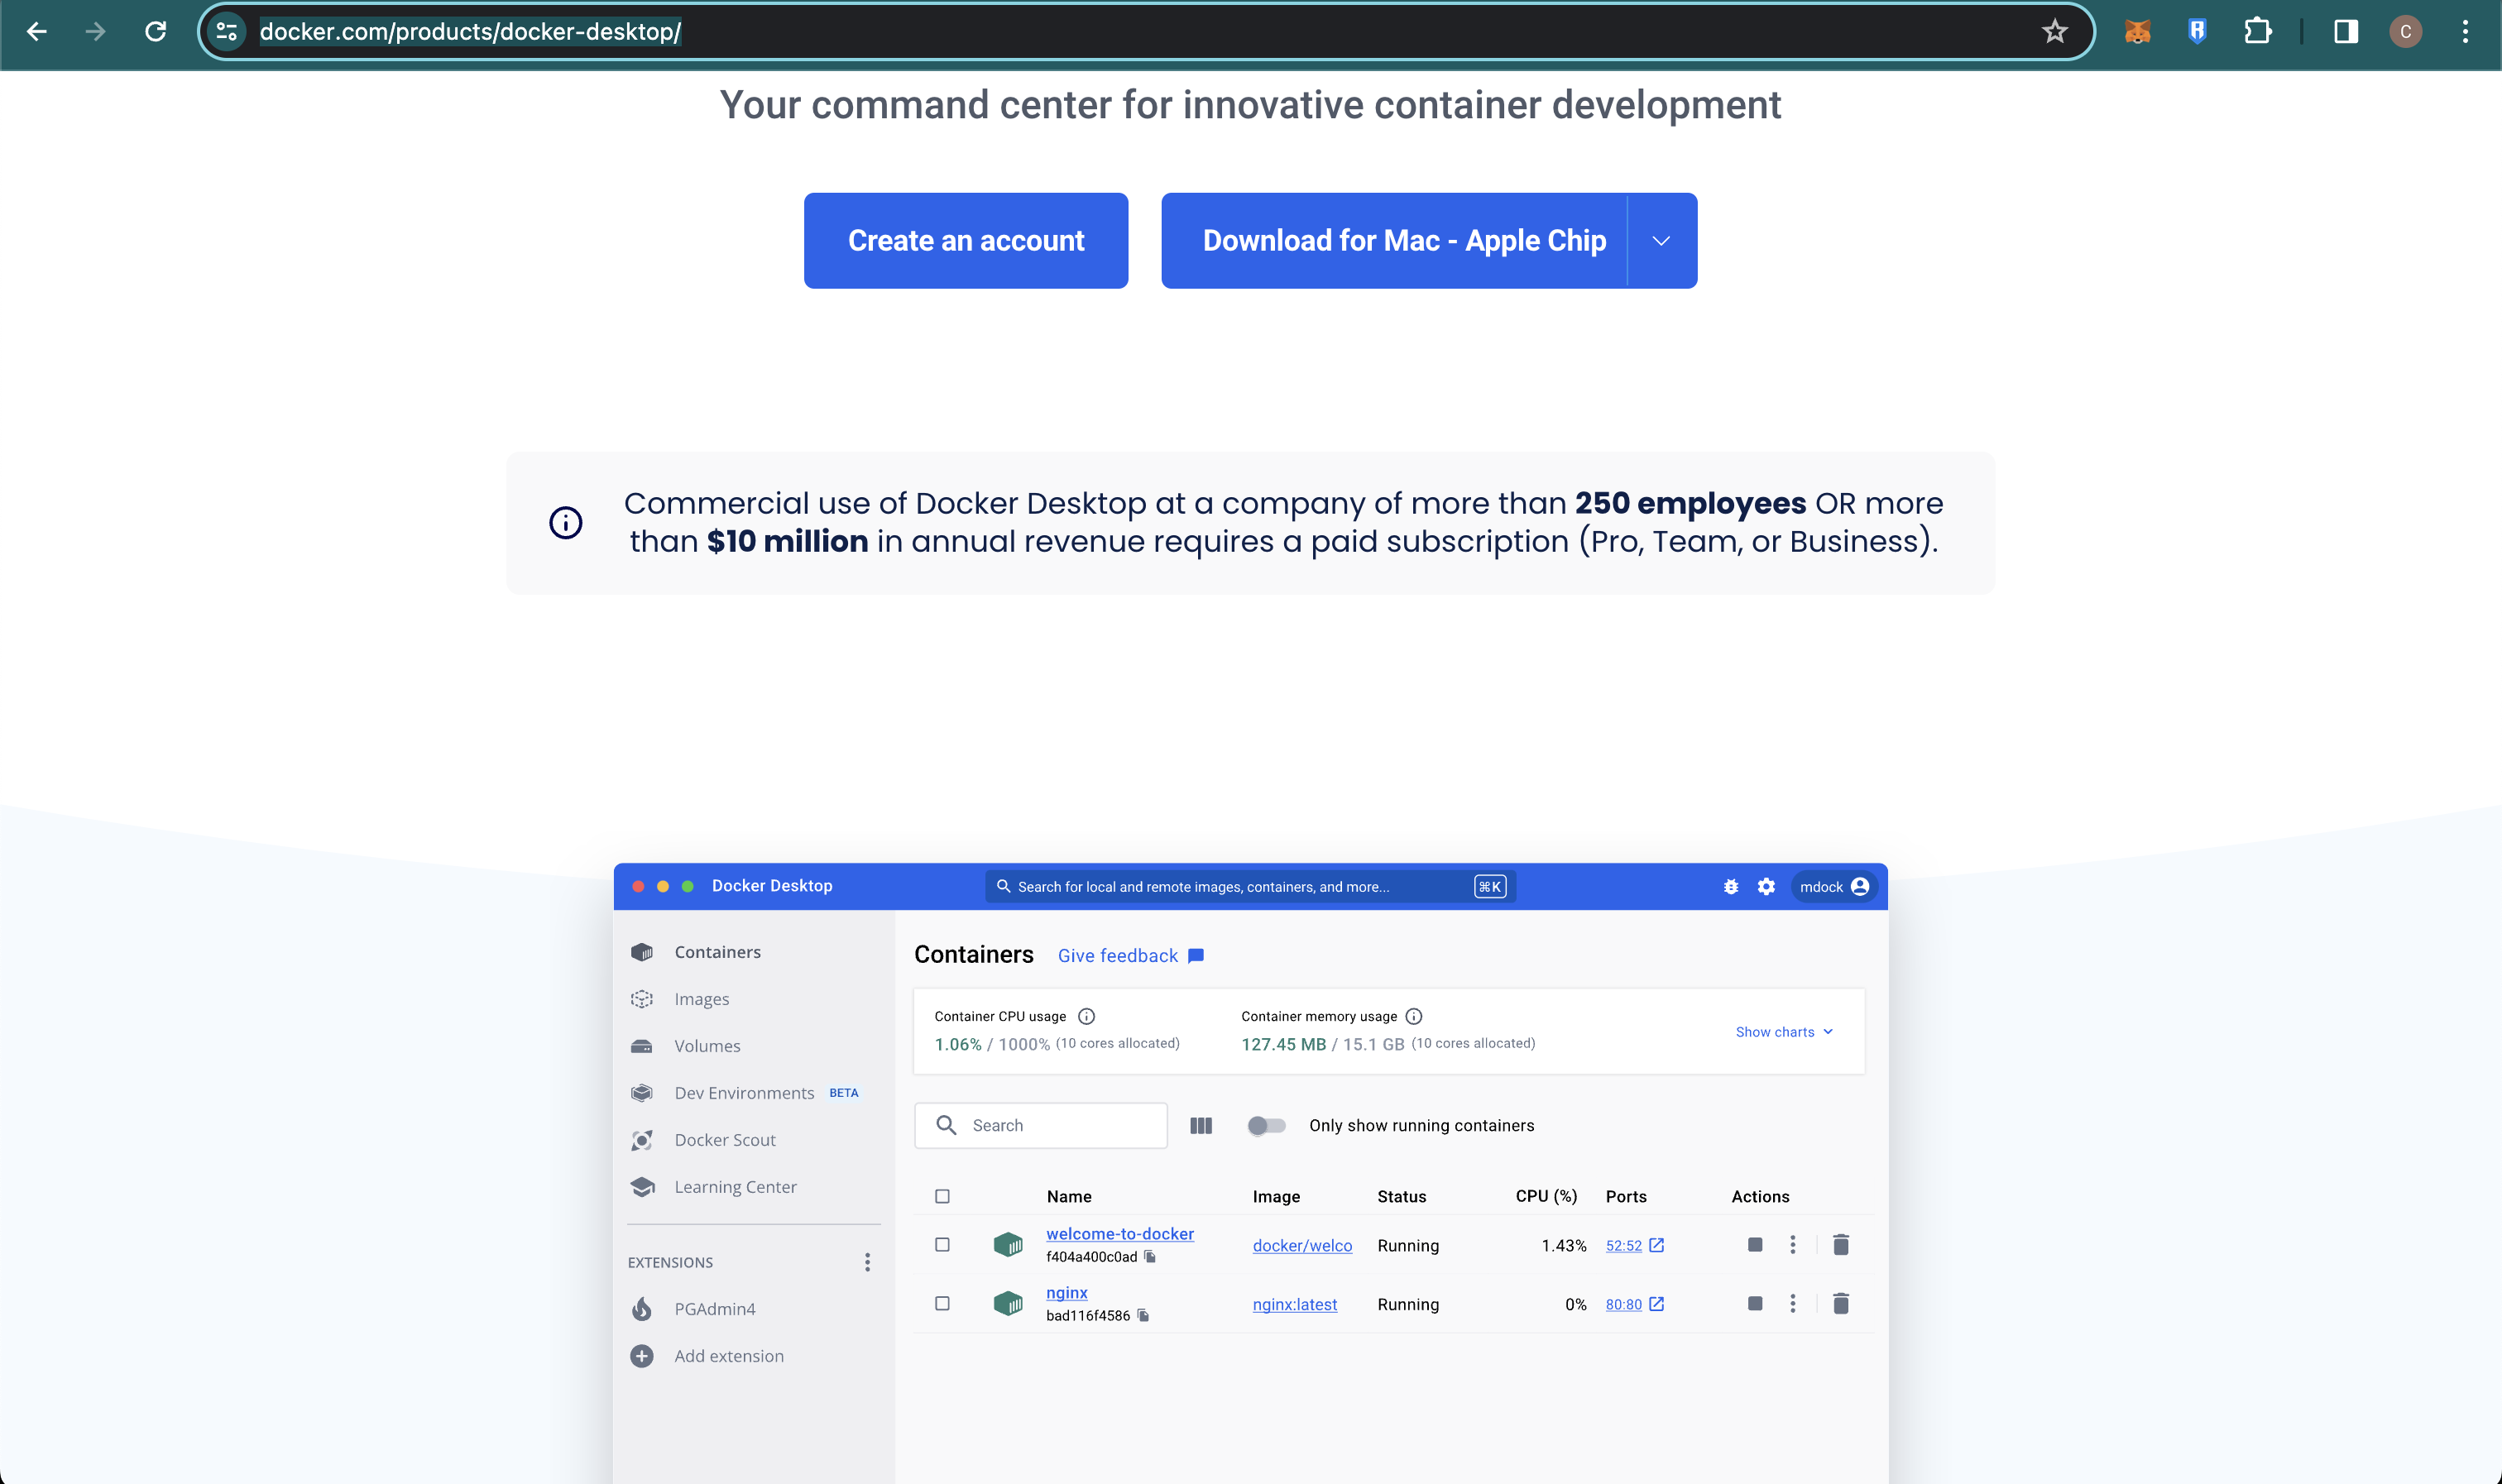Select Images in the Docker sidebar
Viewport: 2502px width, 1484px height.
click(x=701, y=999)
